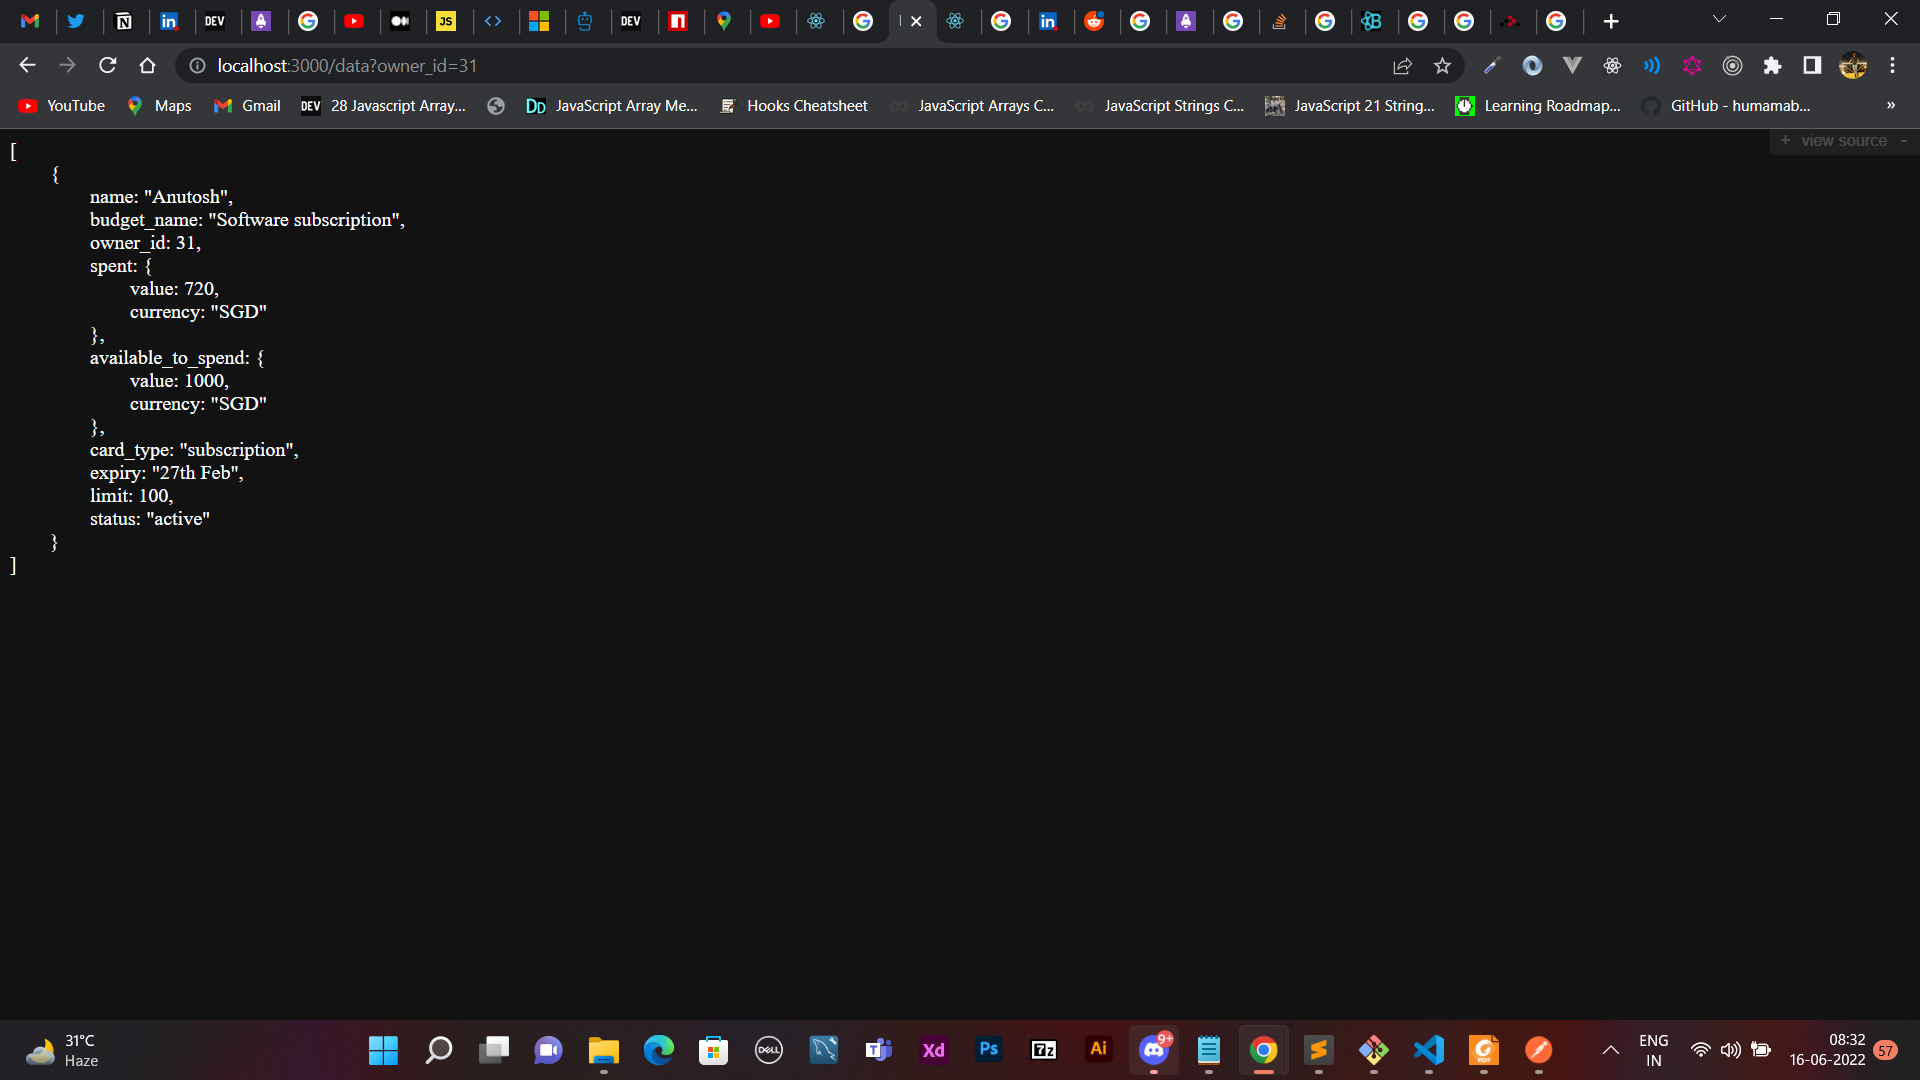Open the Wappalyzer extension popup

1533,65
